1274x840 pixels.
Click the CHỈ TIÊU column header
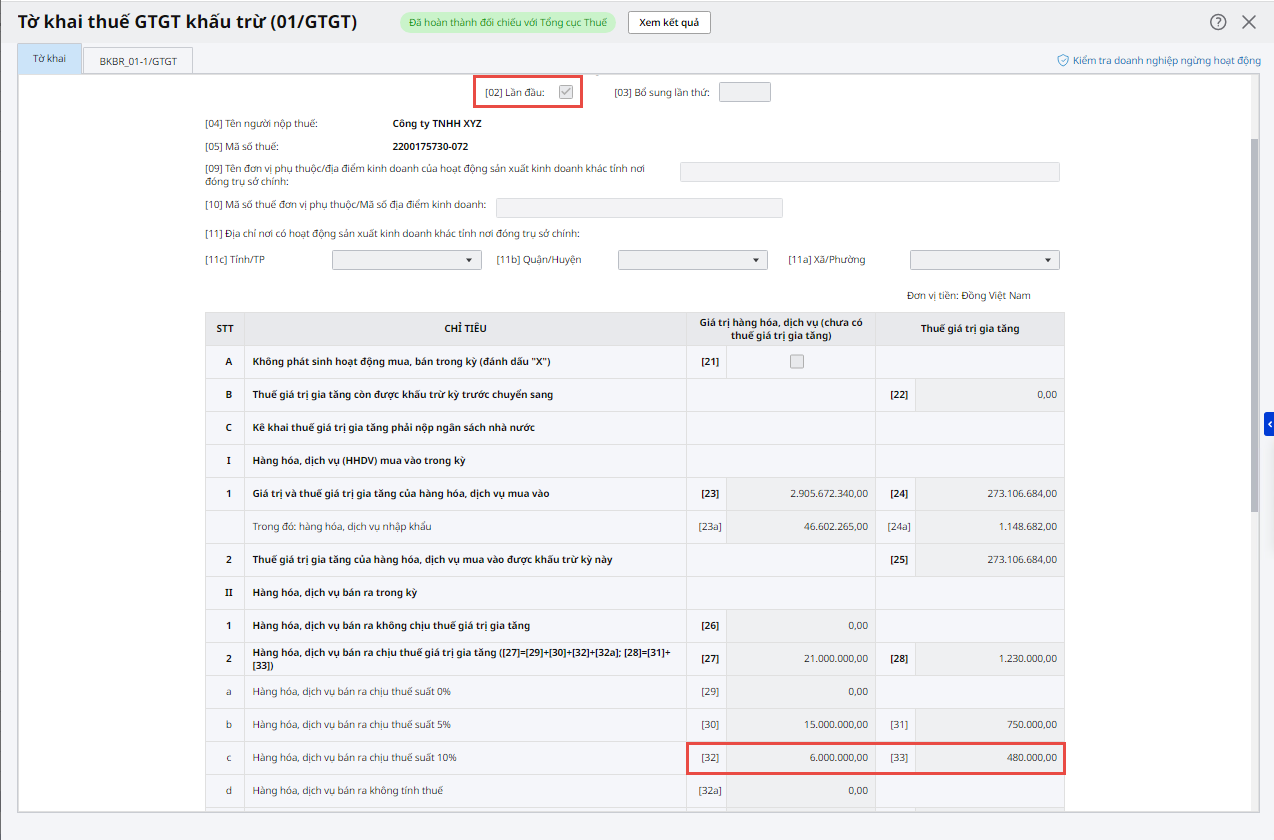click(x=466, y=329)
